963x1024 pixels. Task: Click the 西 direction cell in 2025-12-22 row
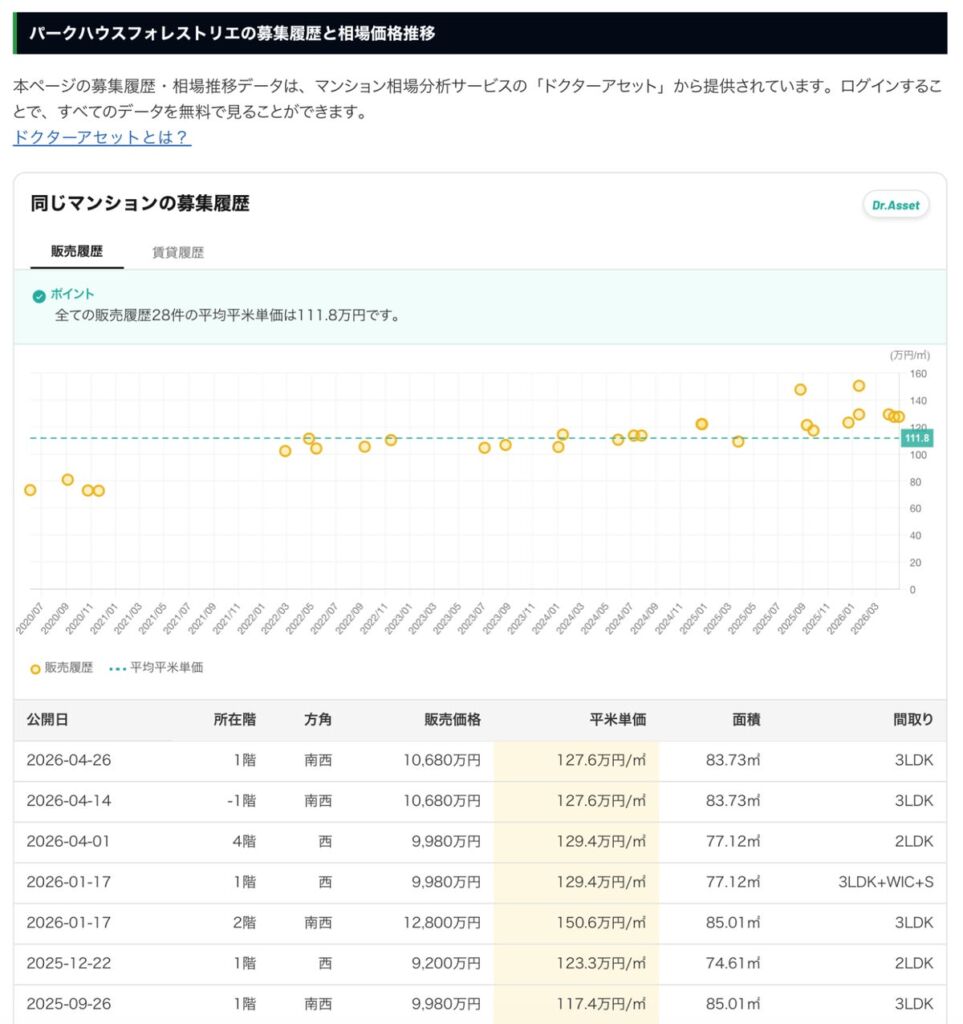325,963
